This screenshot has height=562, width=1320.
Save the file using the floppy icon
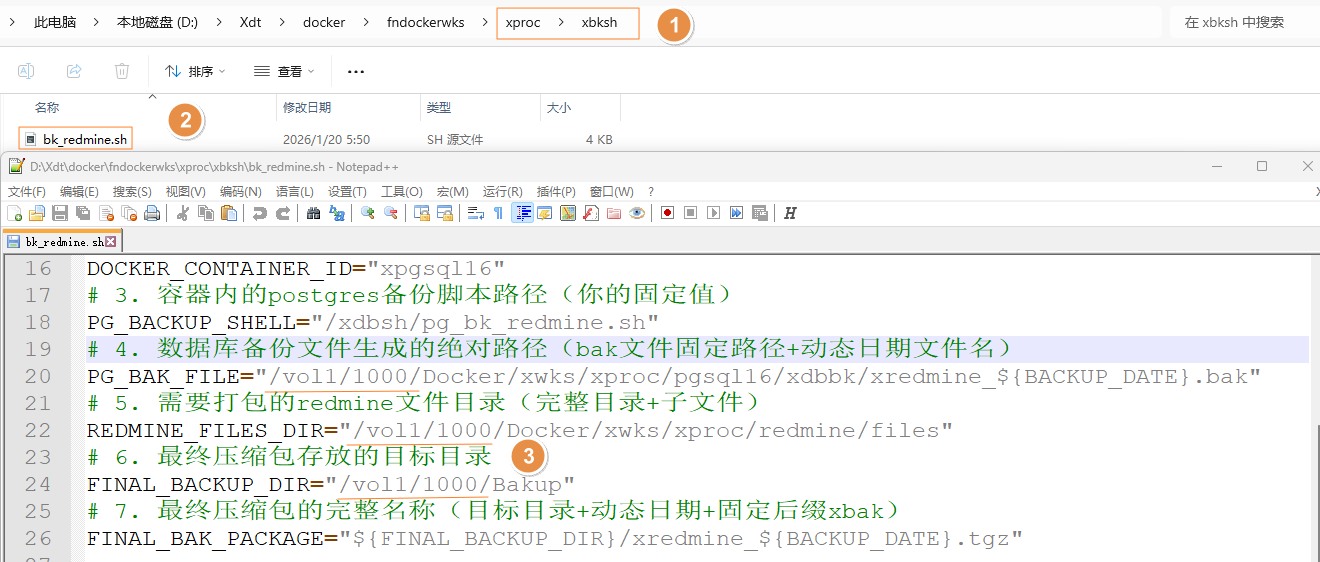(x=60, y=213)
